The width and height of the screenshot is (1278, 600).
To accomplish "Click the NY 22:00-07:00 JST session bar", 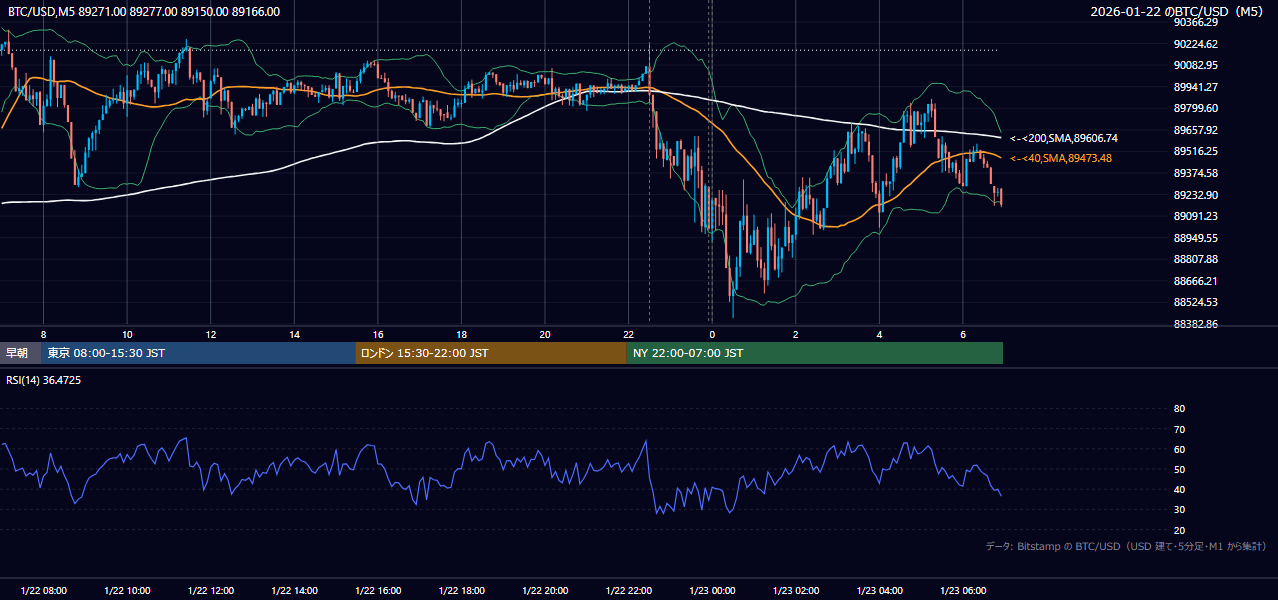I will [x=815, y=353].
